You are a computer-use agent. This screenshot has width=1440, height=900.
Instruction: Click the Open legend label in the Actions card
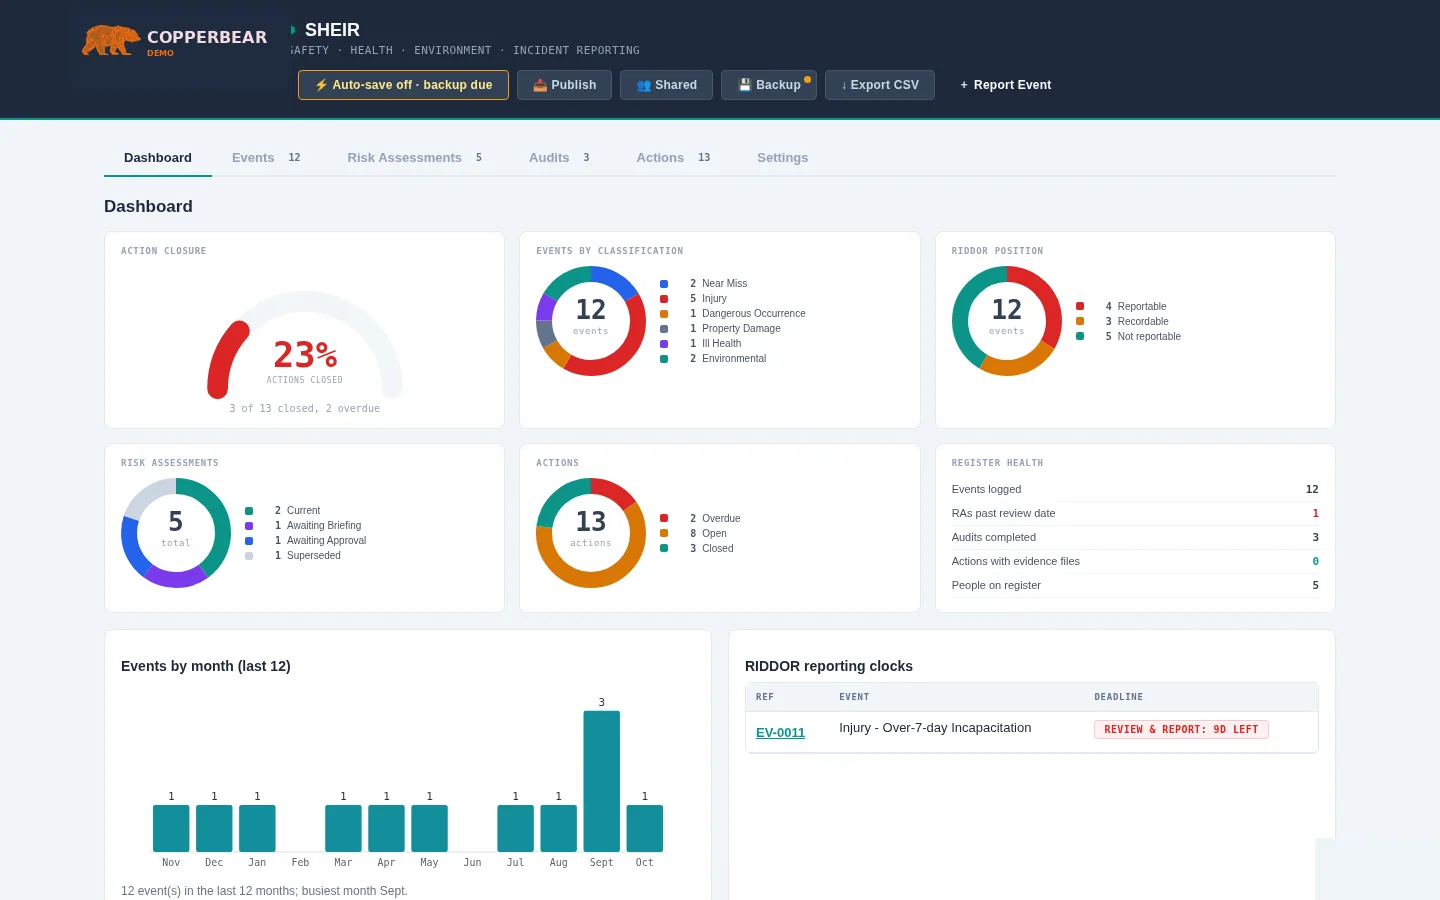point(714,534)
